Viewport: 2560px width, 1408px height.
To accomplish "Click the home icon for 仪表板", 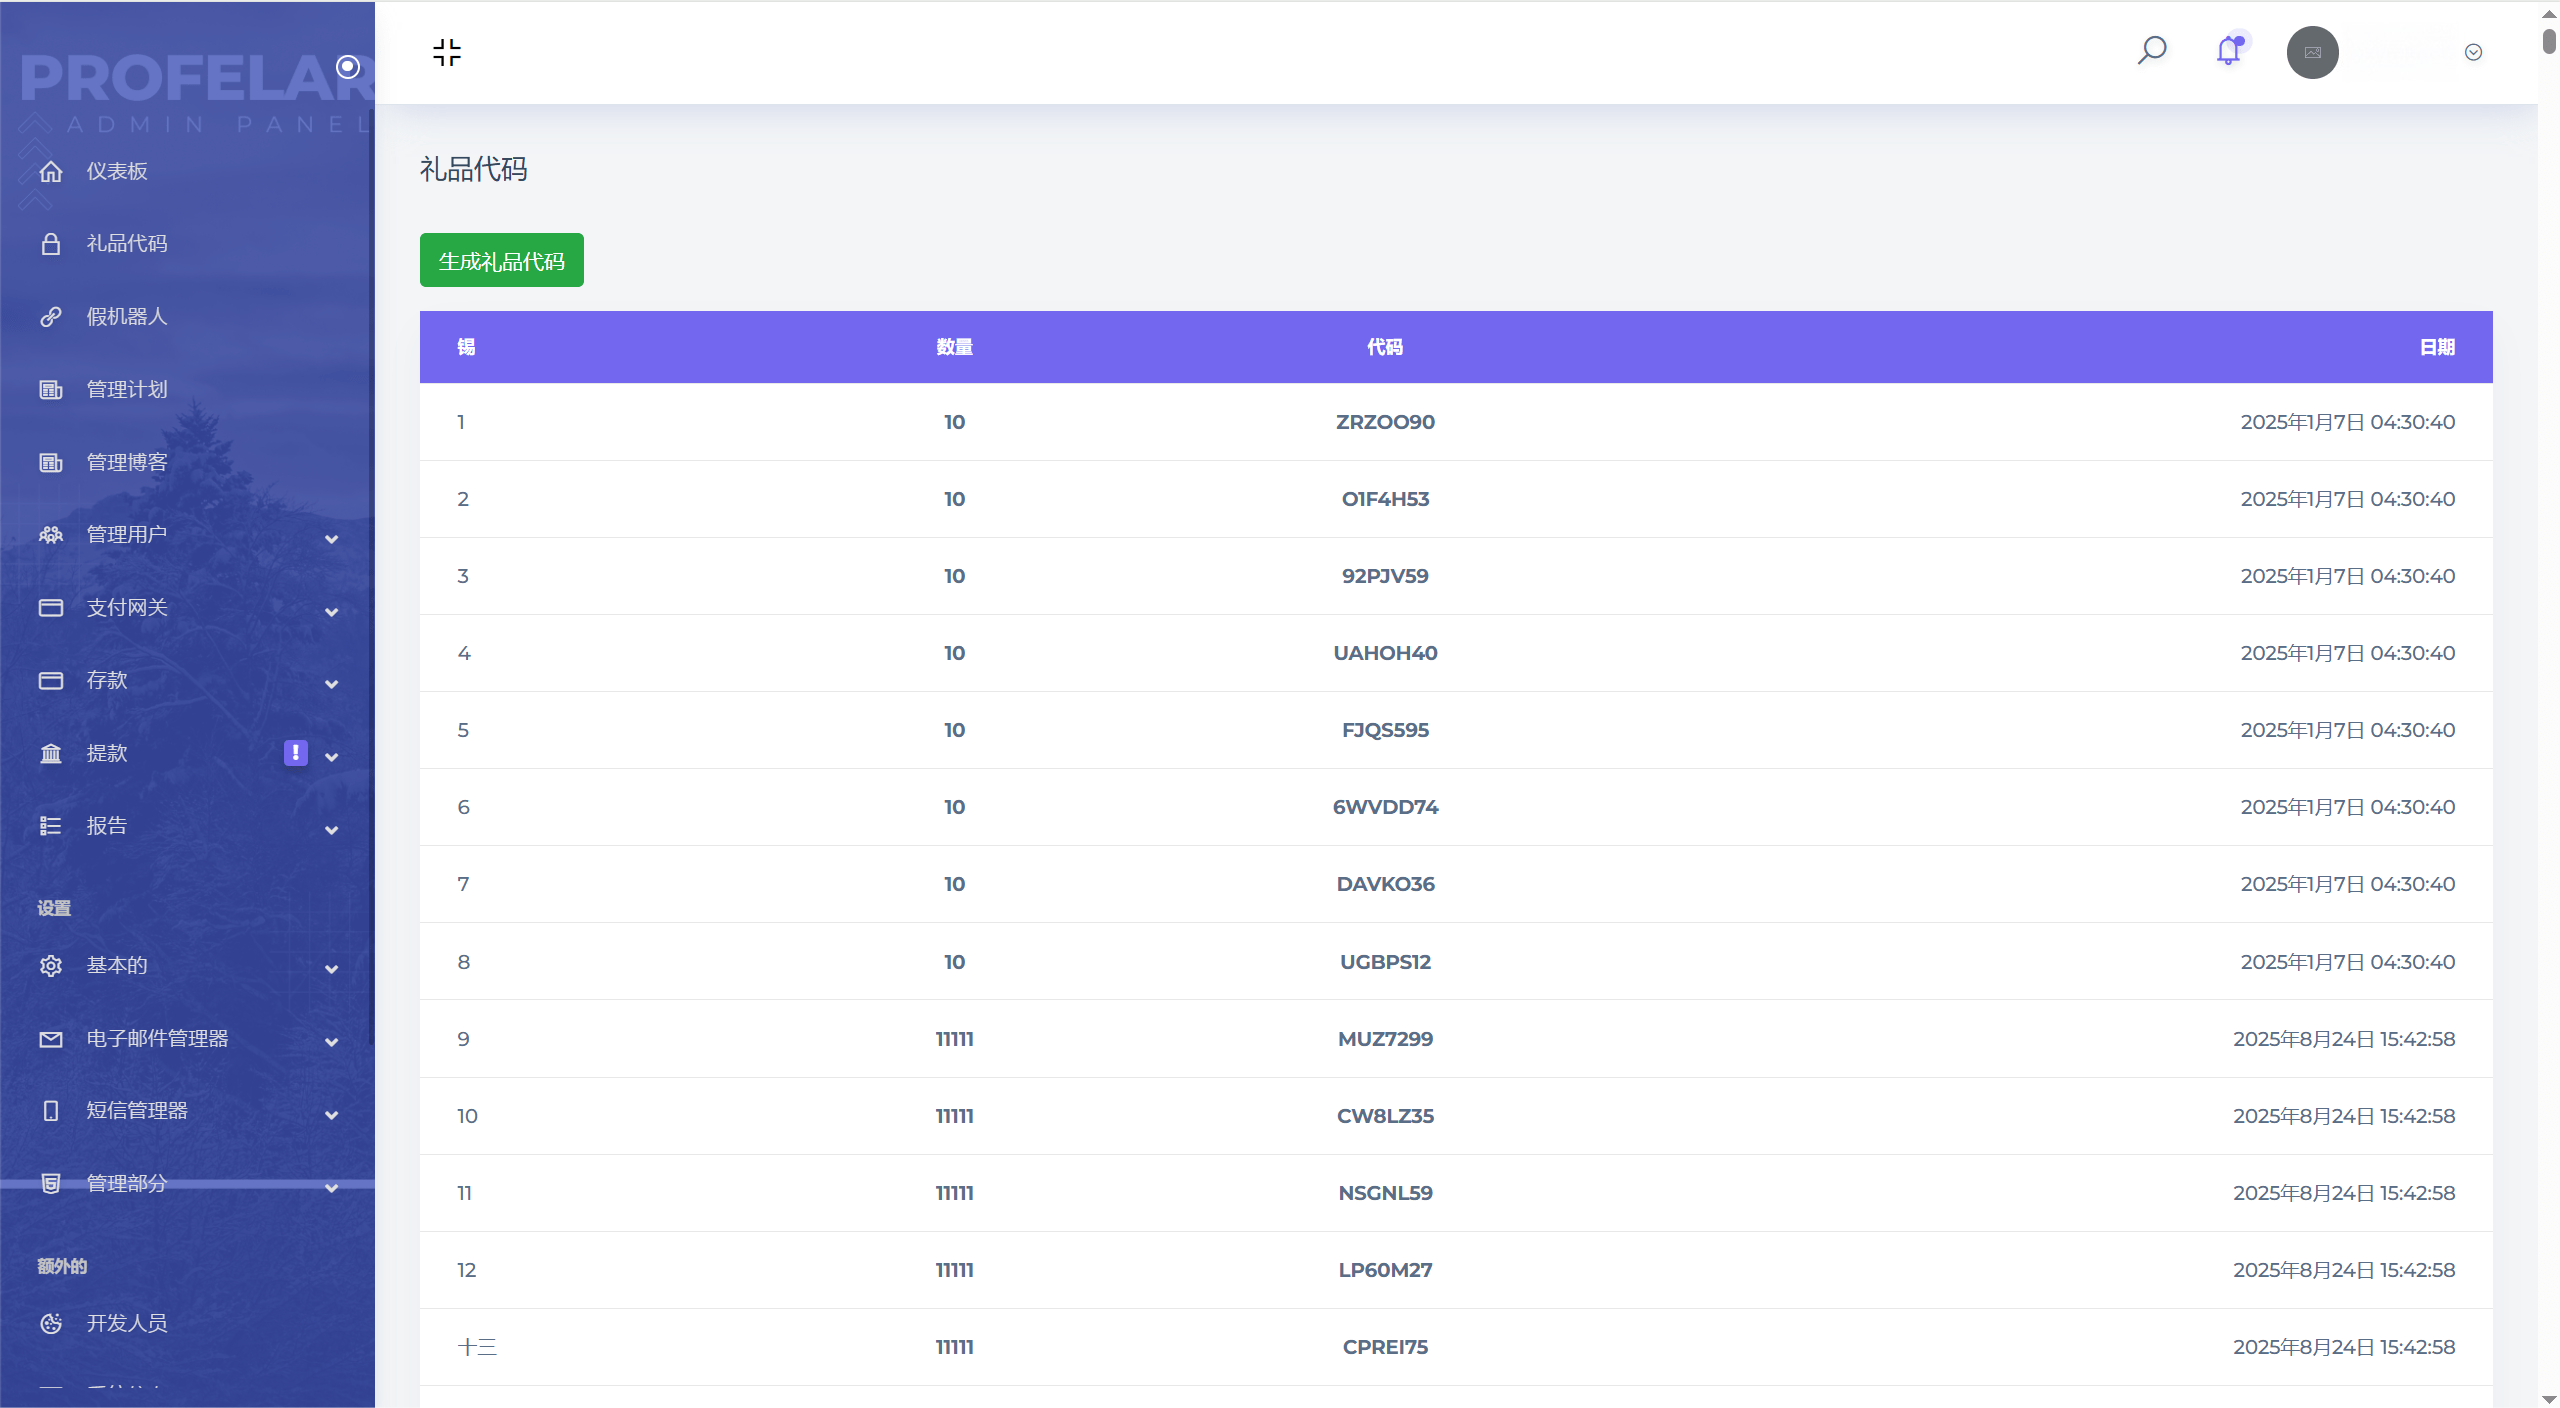I will click(51, 171).
